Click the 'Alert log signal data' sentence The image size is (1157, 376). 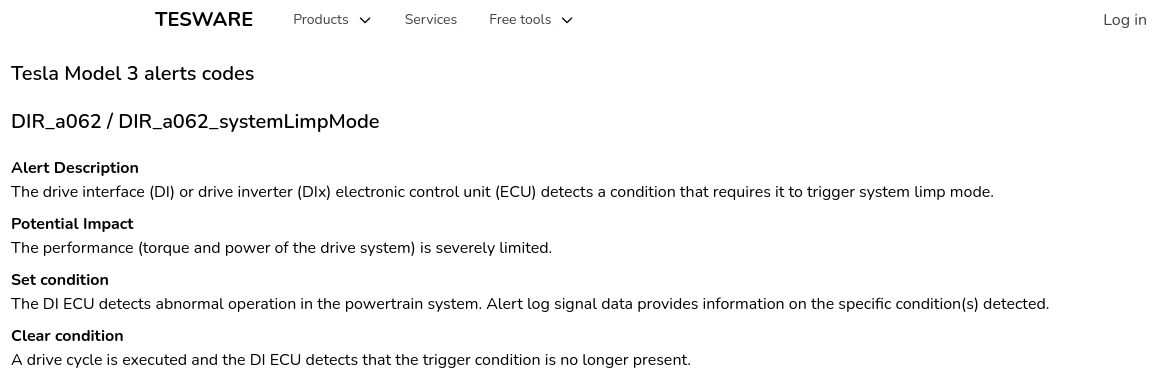click(767, 304)
